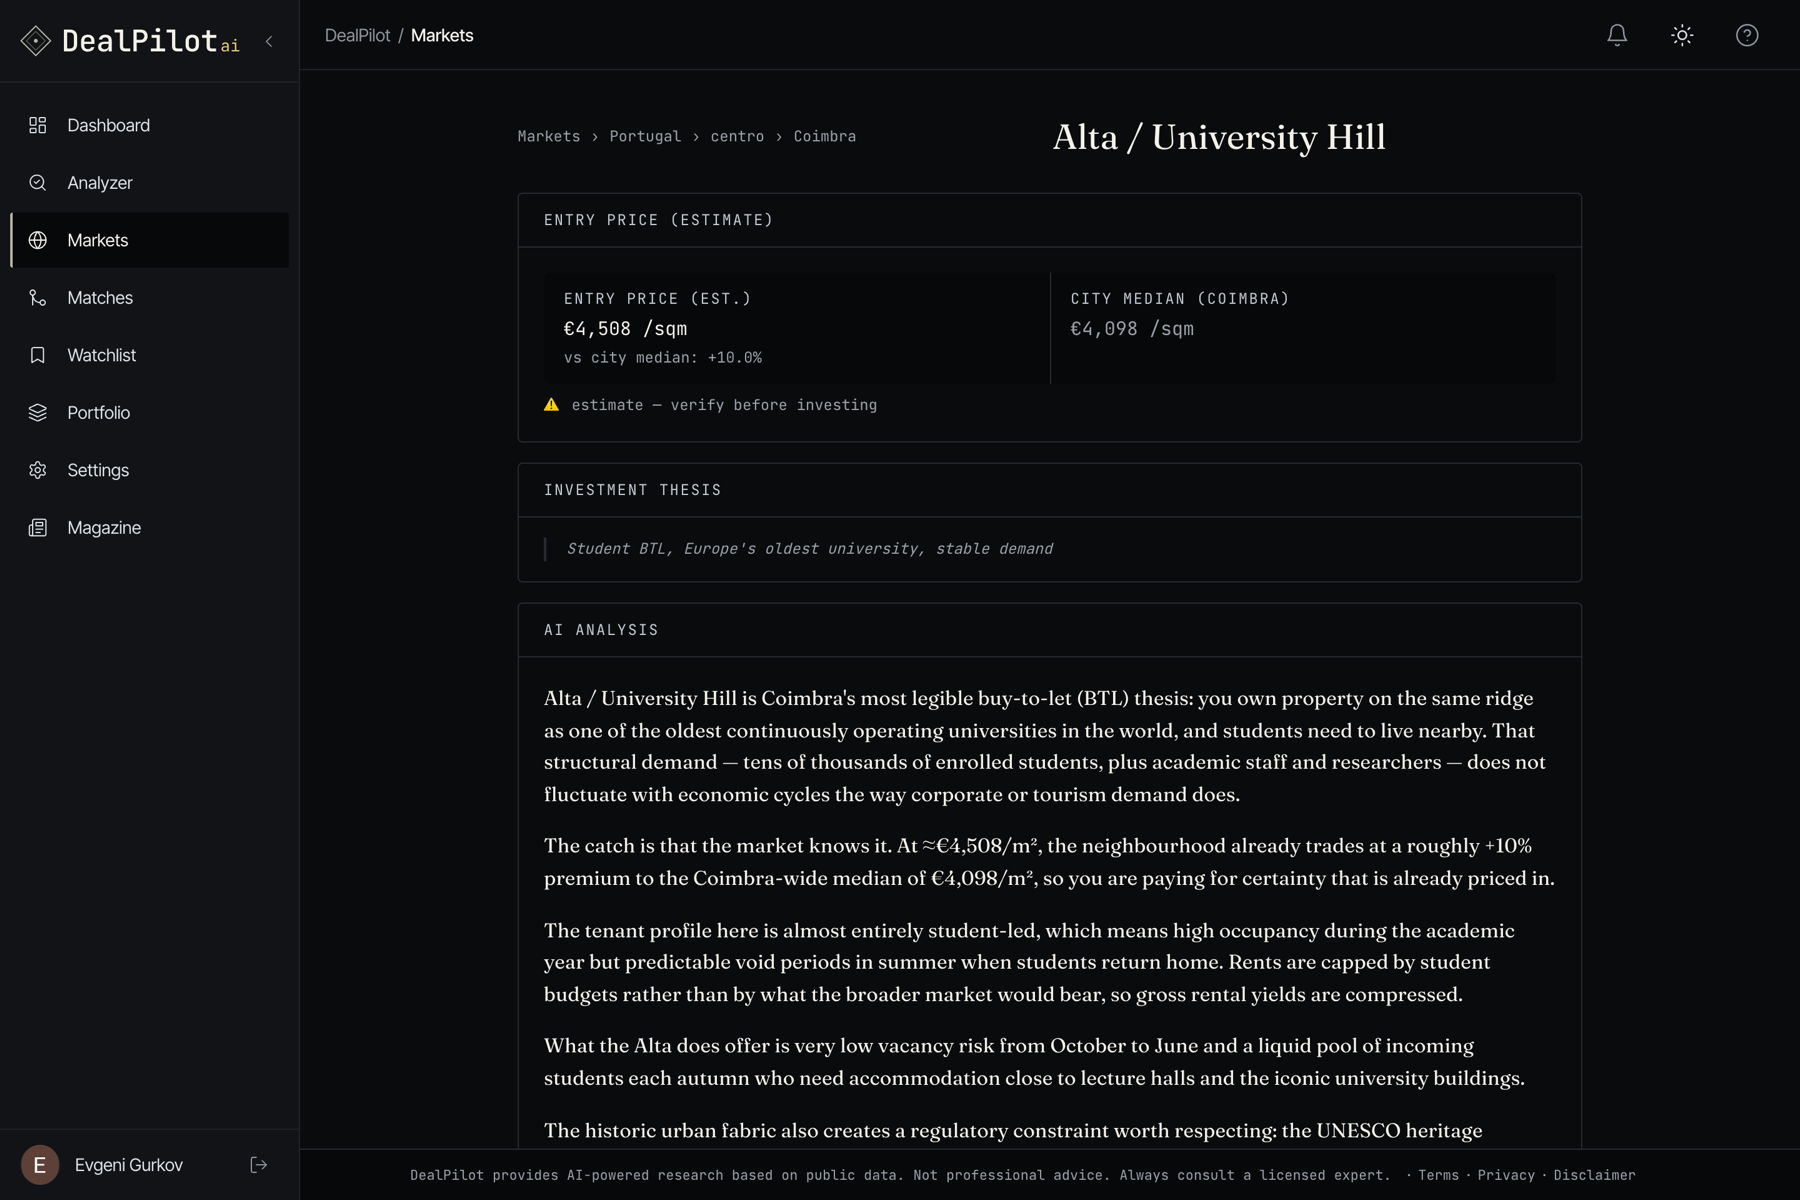Click the Settings gear icon
The height and width of the screenshot is (1200, 1800).
click(38, 470)
